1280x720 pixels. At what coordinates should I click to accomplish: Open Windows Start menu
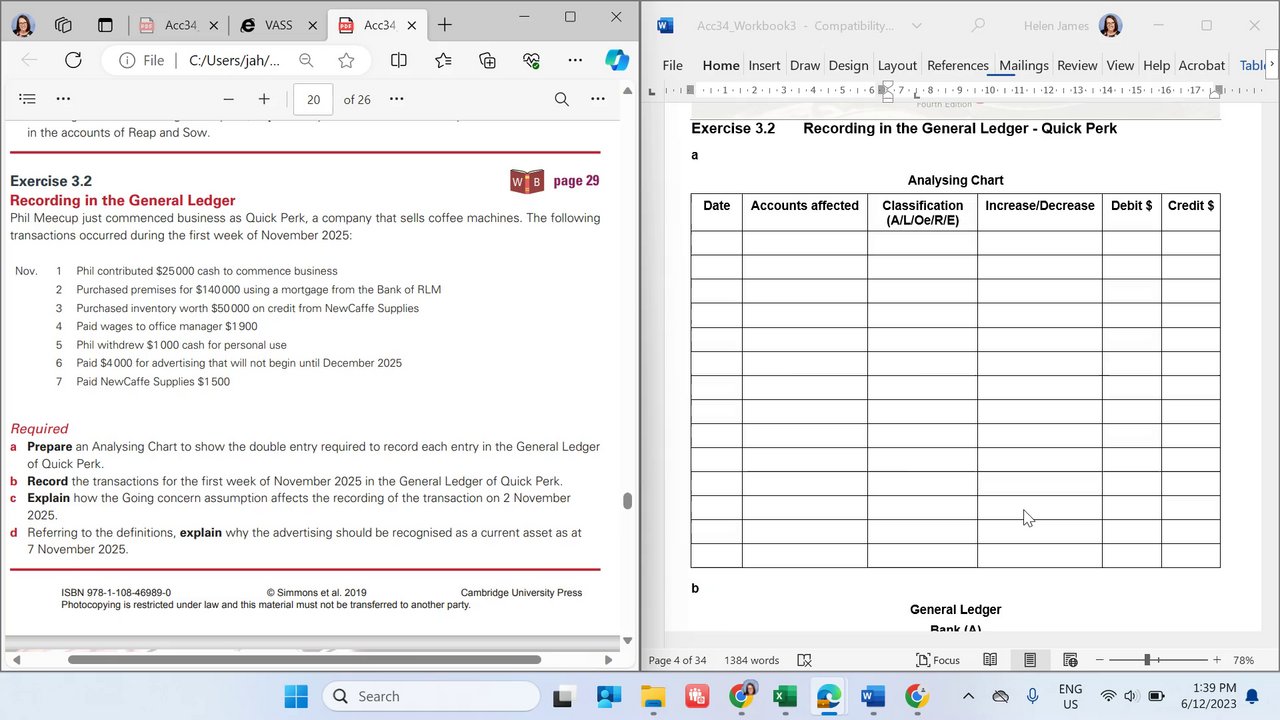click(296, 696)
